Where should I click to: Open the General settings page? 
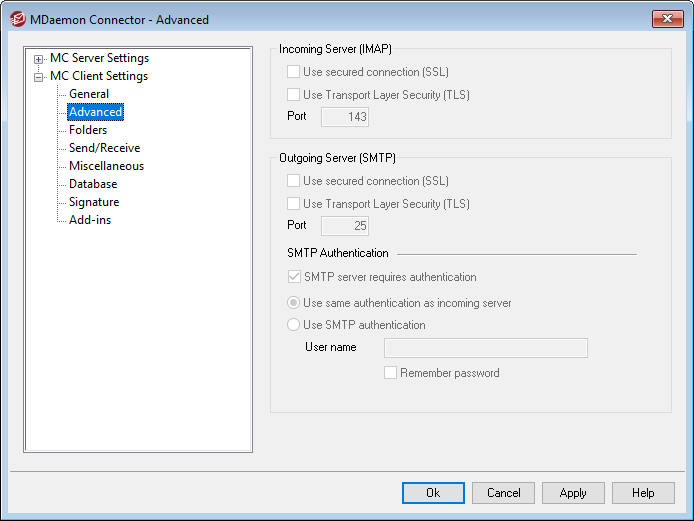(89, 94)
